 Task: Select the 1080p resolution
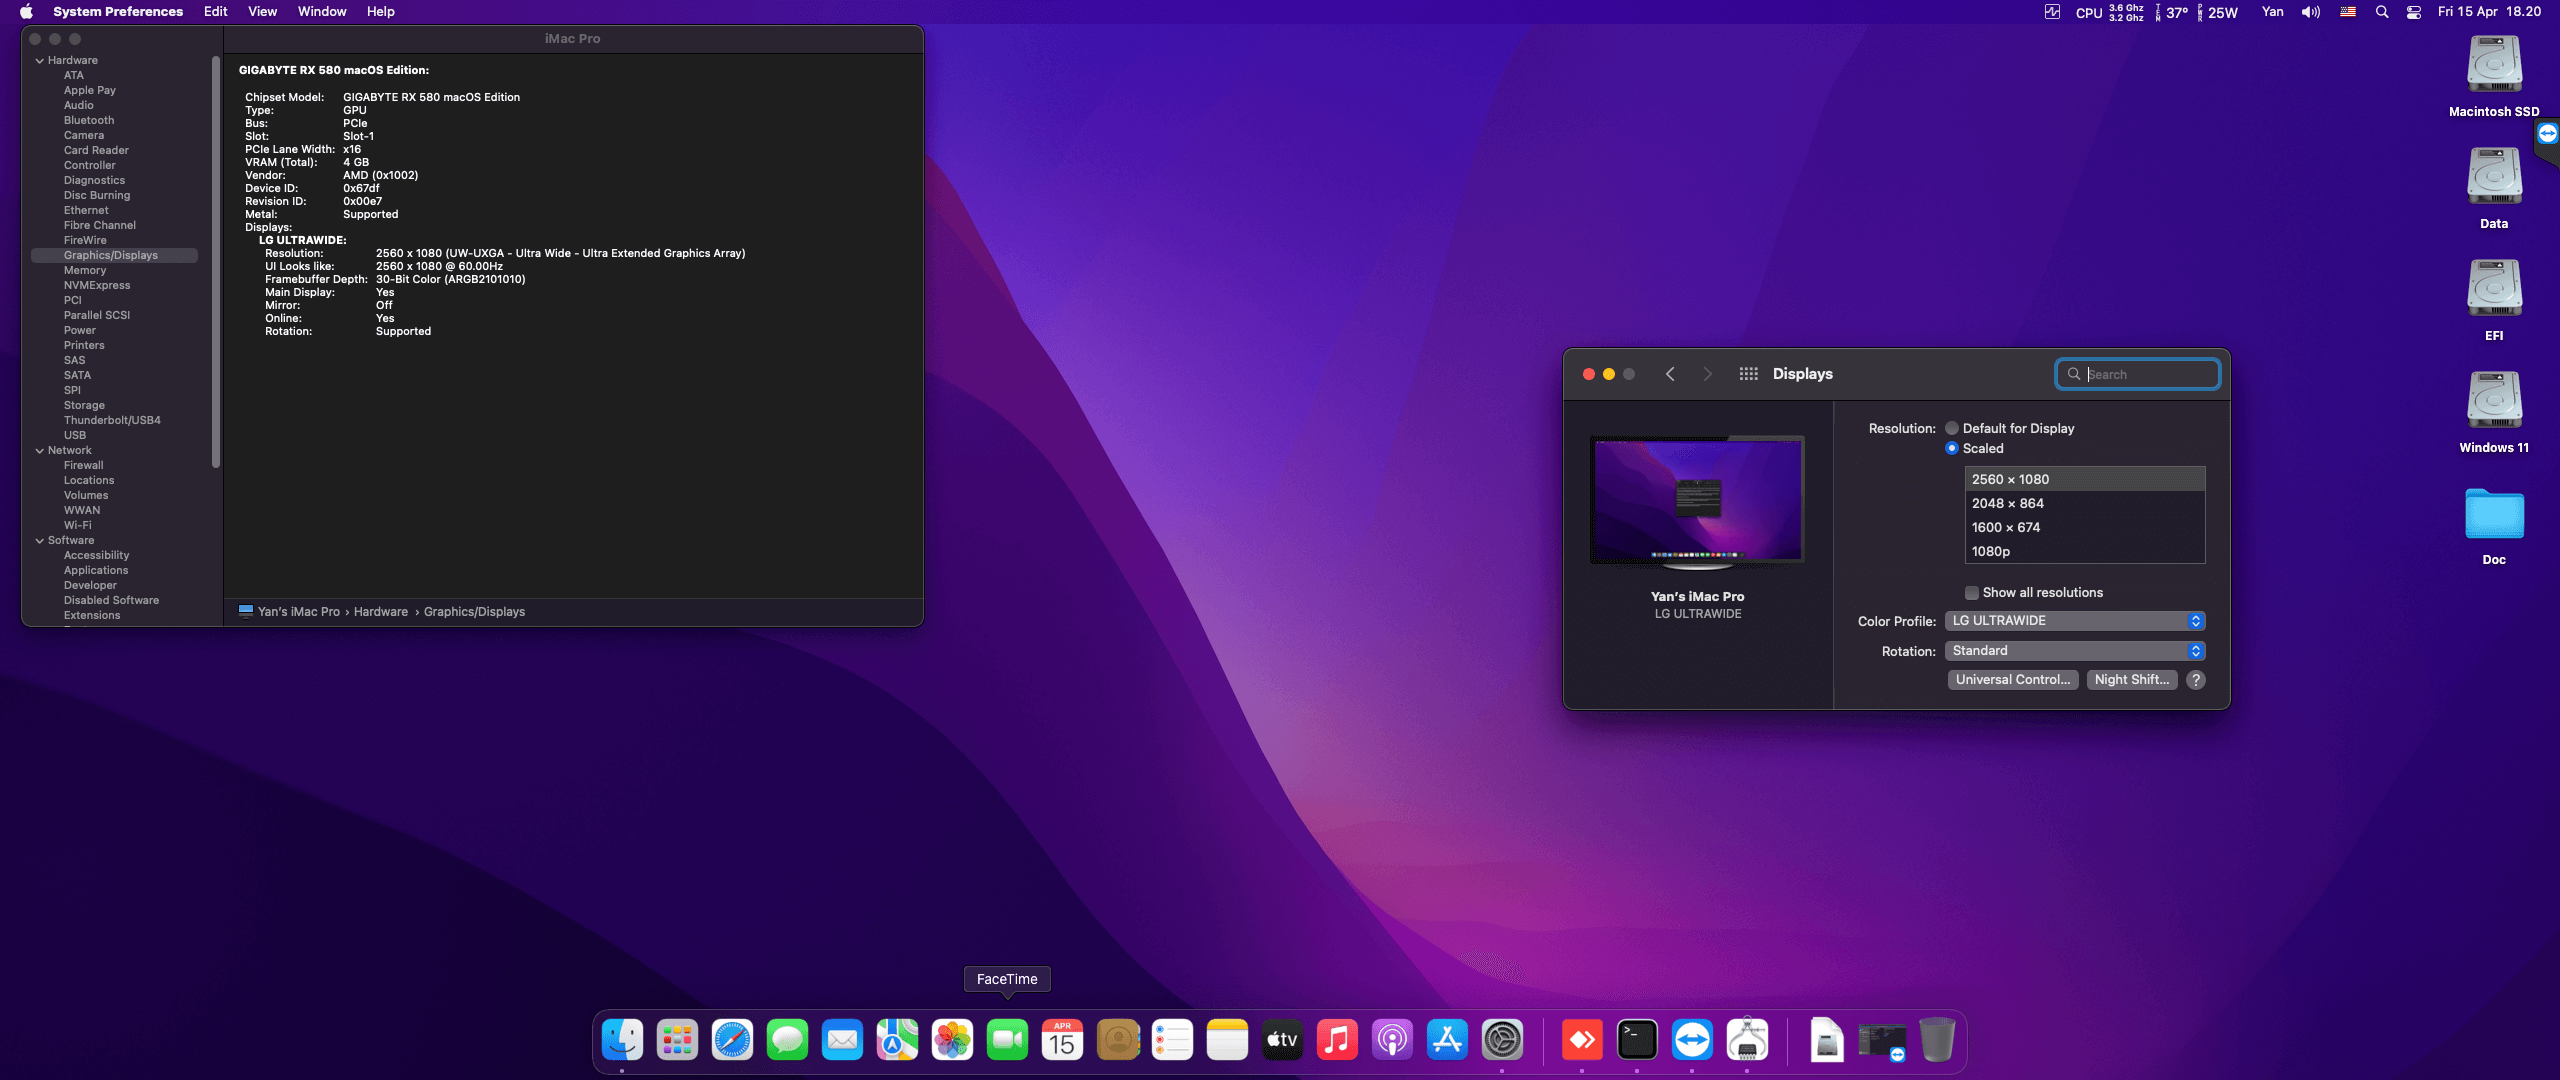pos(2085,552)
